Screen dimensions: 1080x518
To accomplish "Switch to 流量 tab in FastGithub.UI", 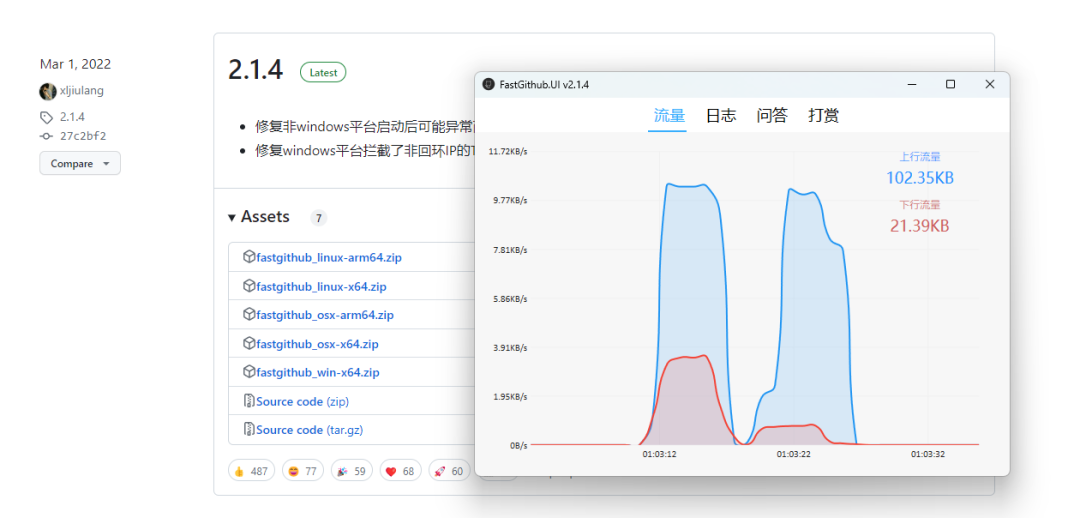I will click(669, 116).
